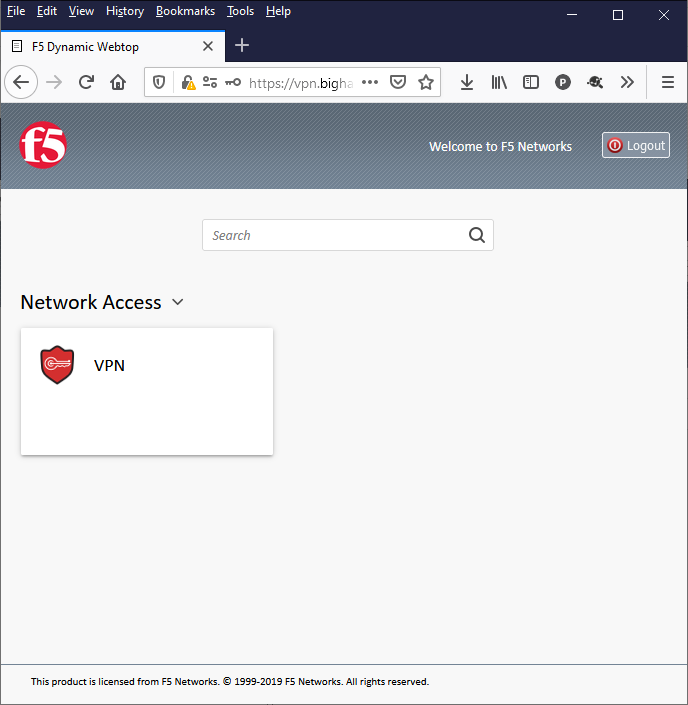Viewport: 688px width, 705px height.
Task: Click the search magnifier icon
Action: pos(477,235)
